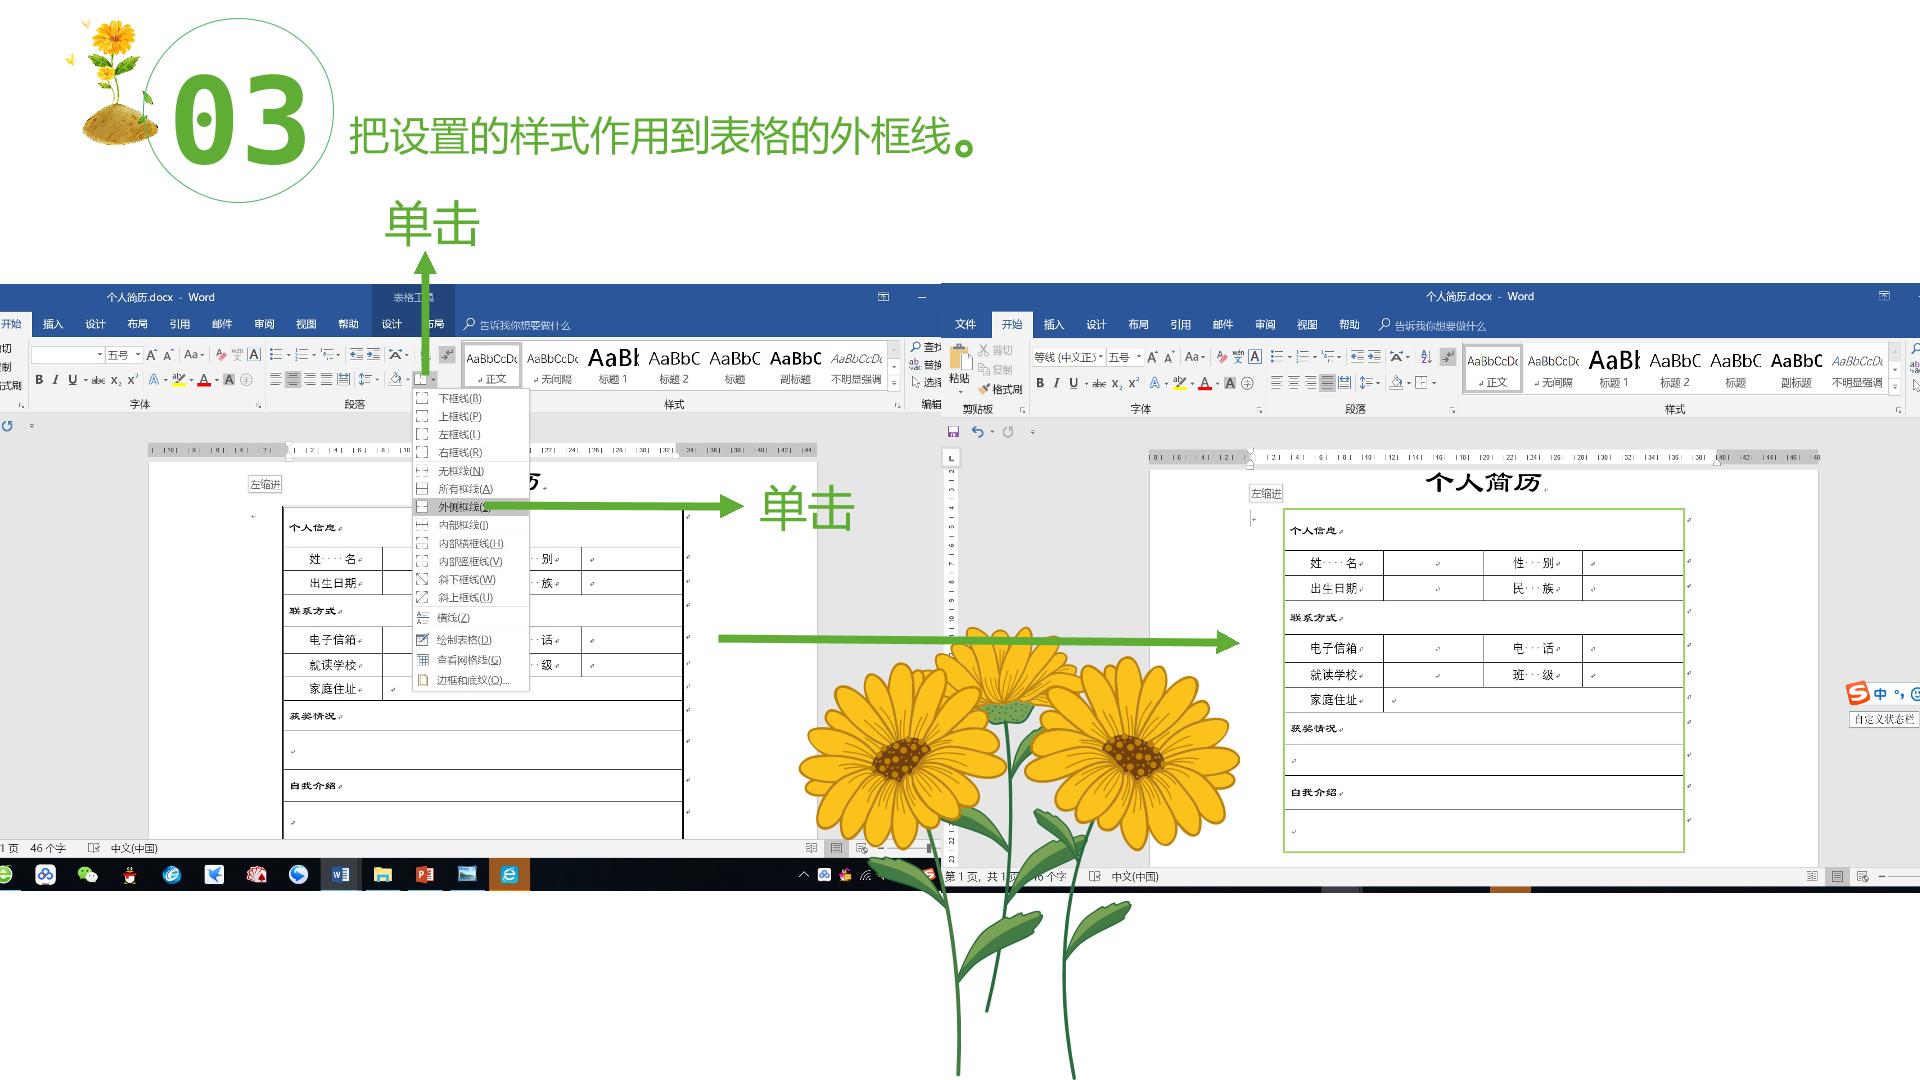1920x1080 pixels.
Task: Toggle Bold in the right Word ribbon
Action: (x=1040, y=383)
